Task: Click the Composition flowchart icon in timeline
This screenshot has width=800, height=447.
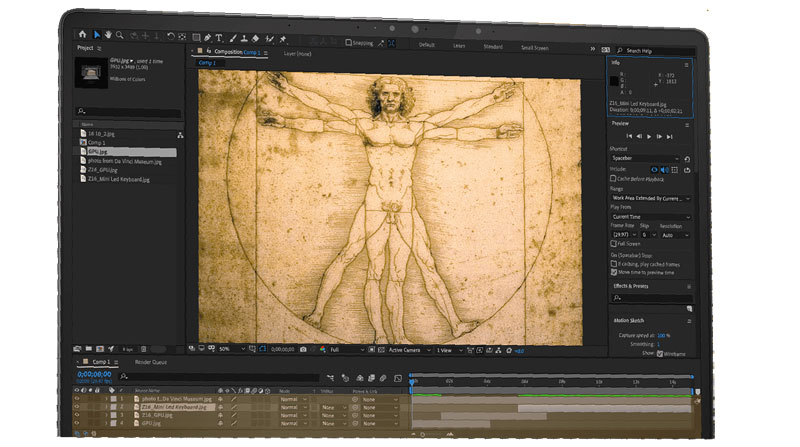Action: (331, 378)
